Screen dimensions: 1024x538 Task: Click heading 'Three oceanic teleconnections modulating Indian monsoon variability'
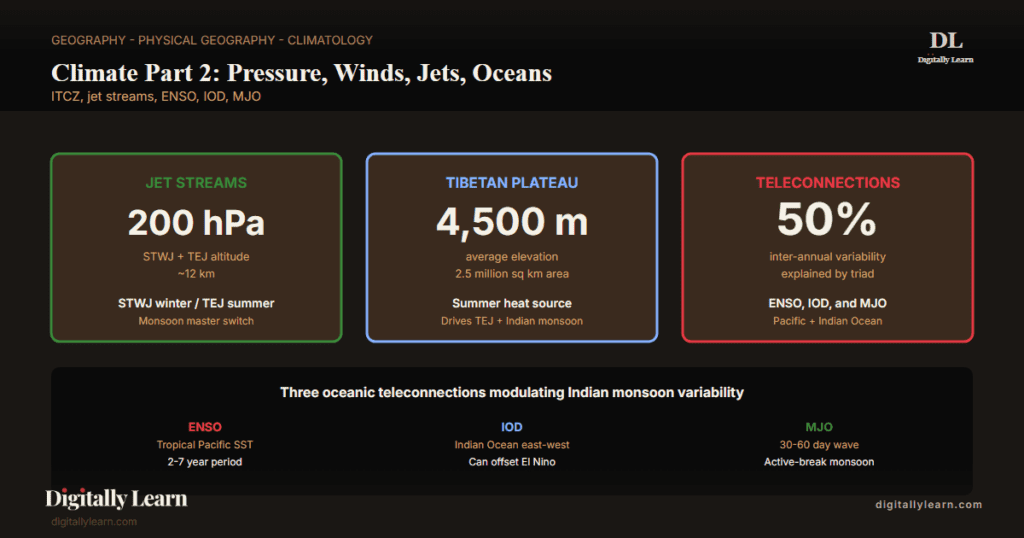tap(512, 392)
